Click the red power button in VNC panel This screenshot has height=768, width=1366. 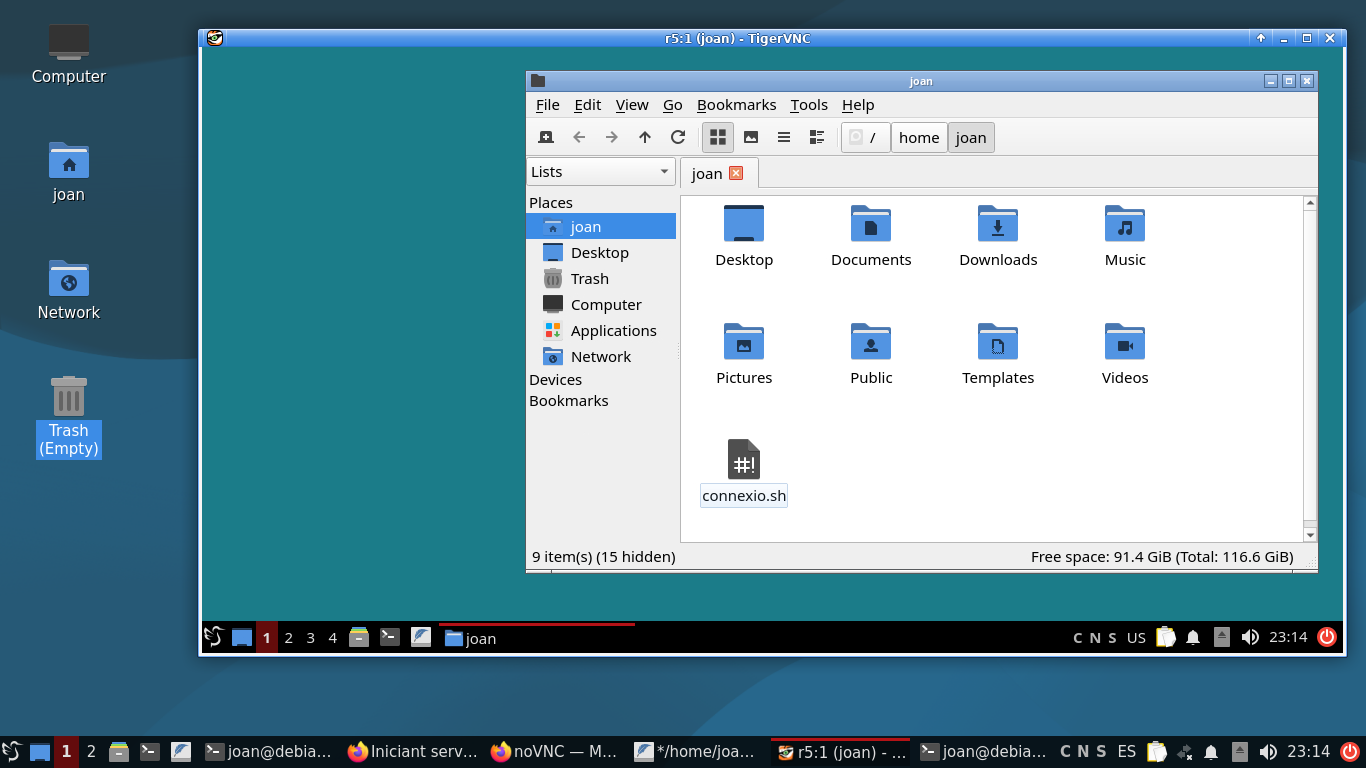point(1327,637)
